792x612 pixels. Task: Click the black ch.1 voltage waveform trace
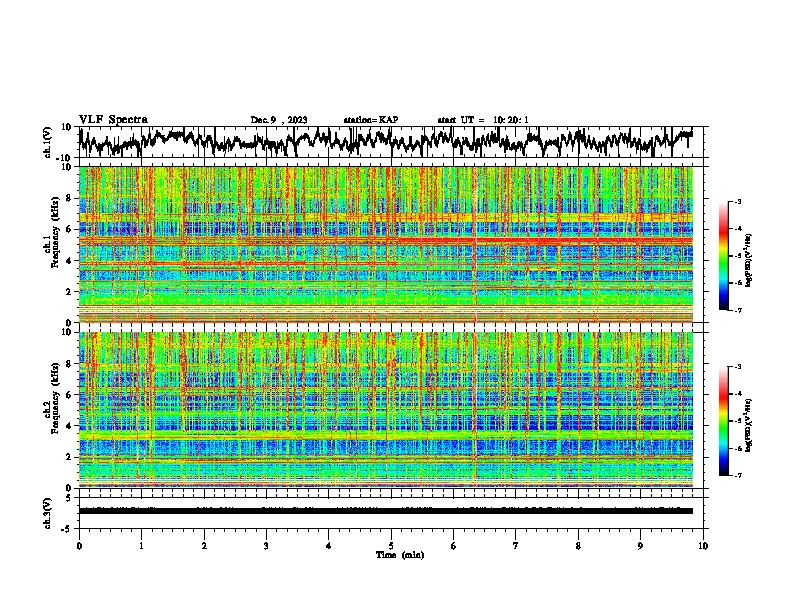point(385,141)
